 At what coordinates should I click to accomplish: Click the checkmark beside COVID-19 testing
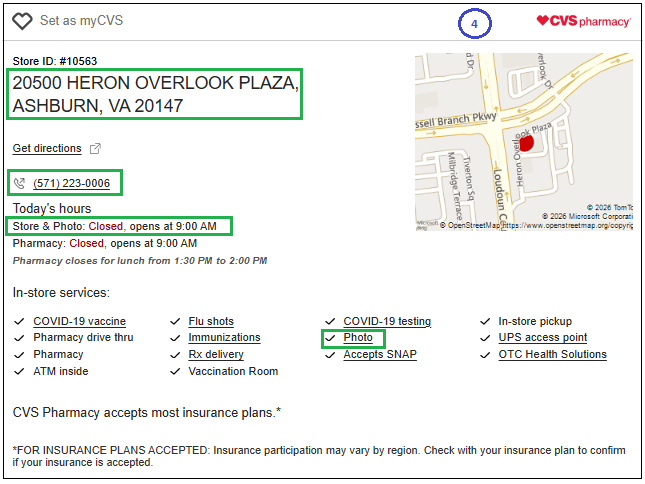(x=330, y=321)
